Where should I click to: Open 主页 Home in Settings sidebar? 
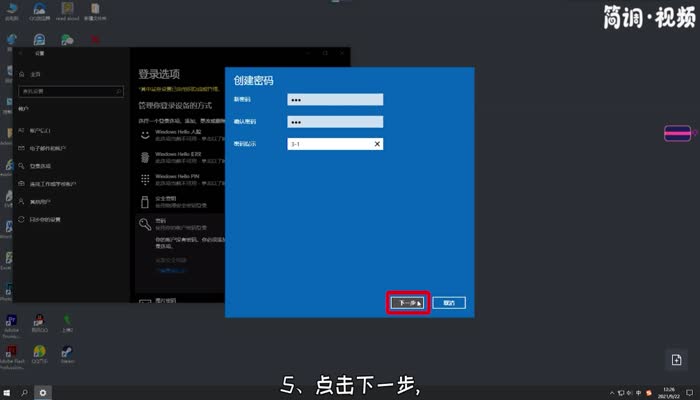pos(30,75)
